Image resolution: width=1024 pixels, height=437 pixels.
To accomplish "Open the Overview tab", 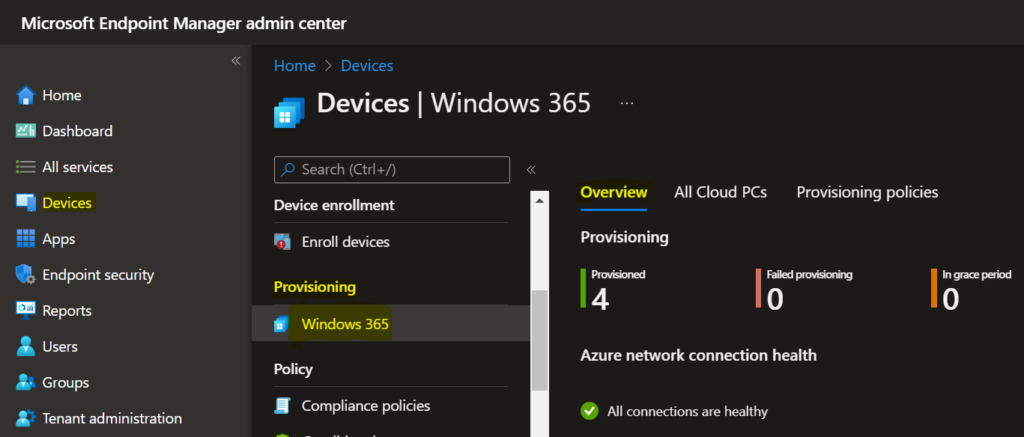I will [x=614, y=192].
